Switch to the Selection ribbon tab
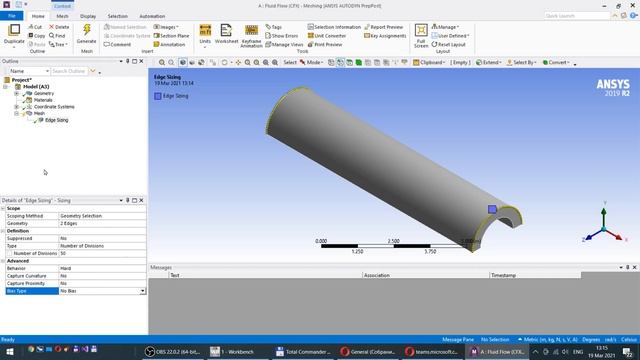The width and height of the screenshot is (640, 360). pyautogui.click(x=118, y=16)
